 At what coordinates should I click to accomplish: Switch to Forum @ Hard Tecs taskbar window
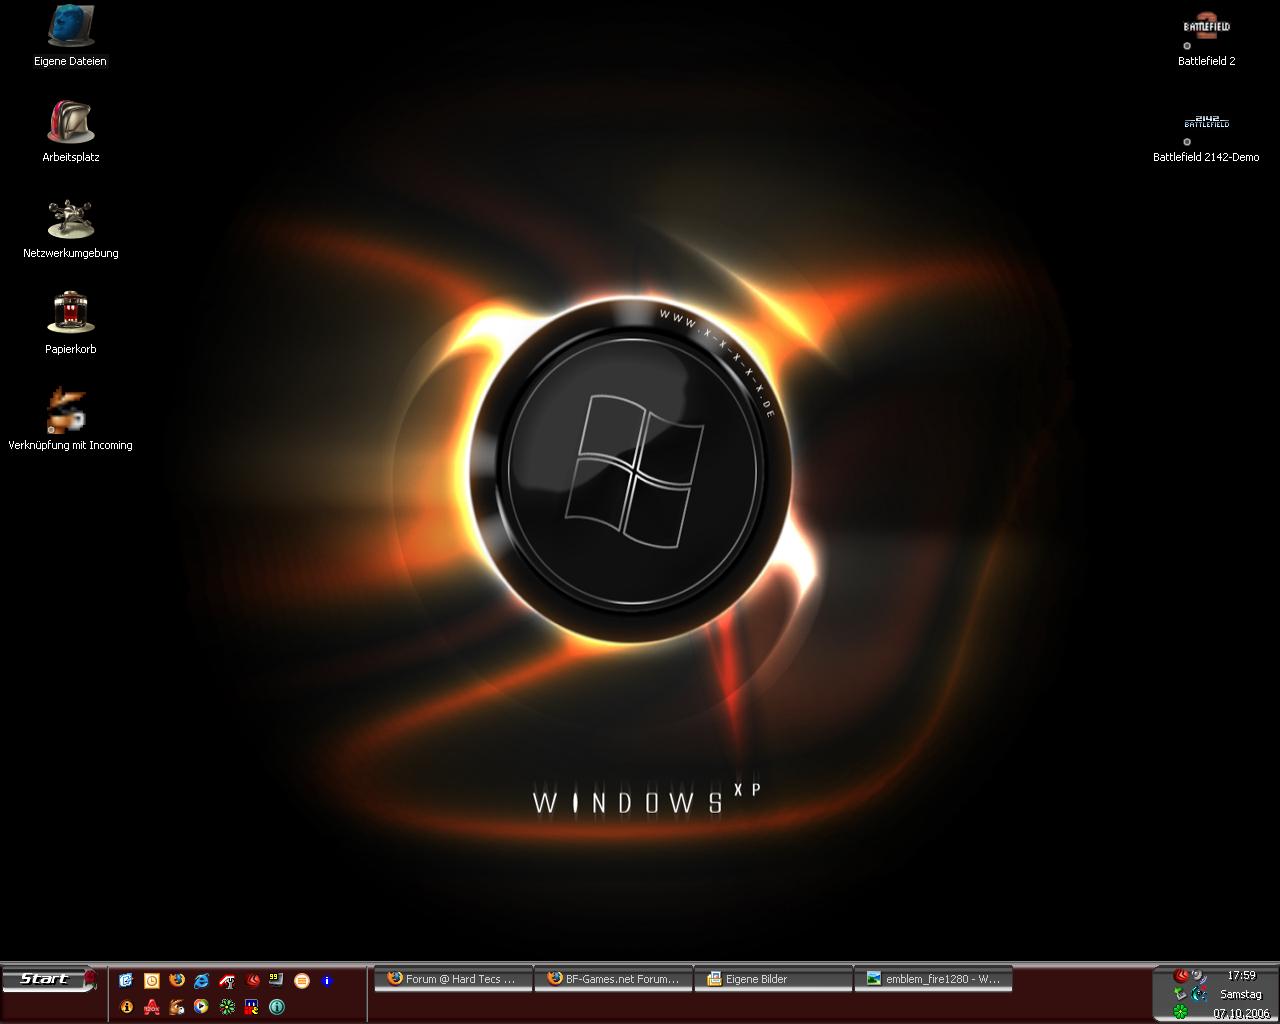click(x=452, y=979)
